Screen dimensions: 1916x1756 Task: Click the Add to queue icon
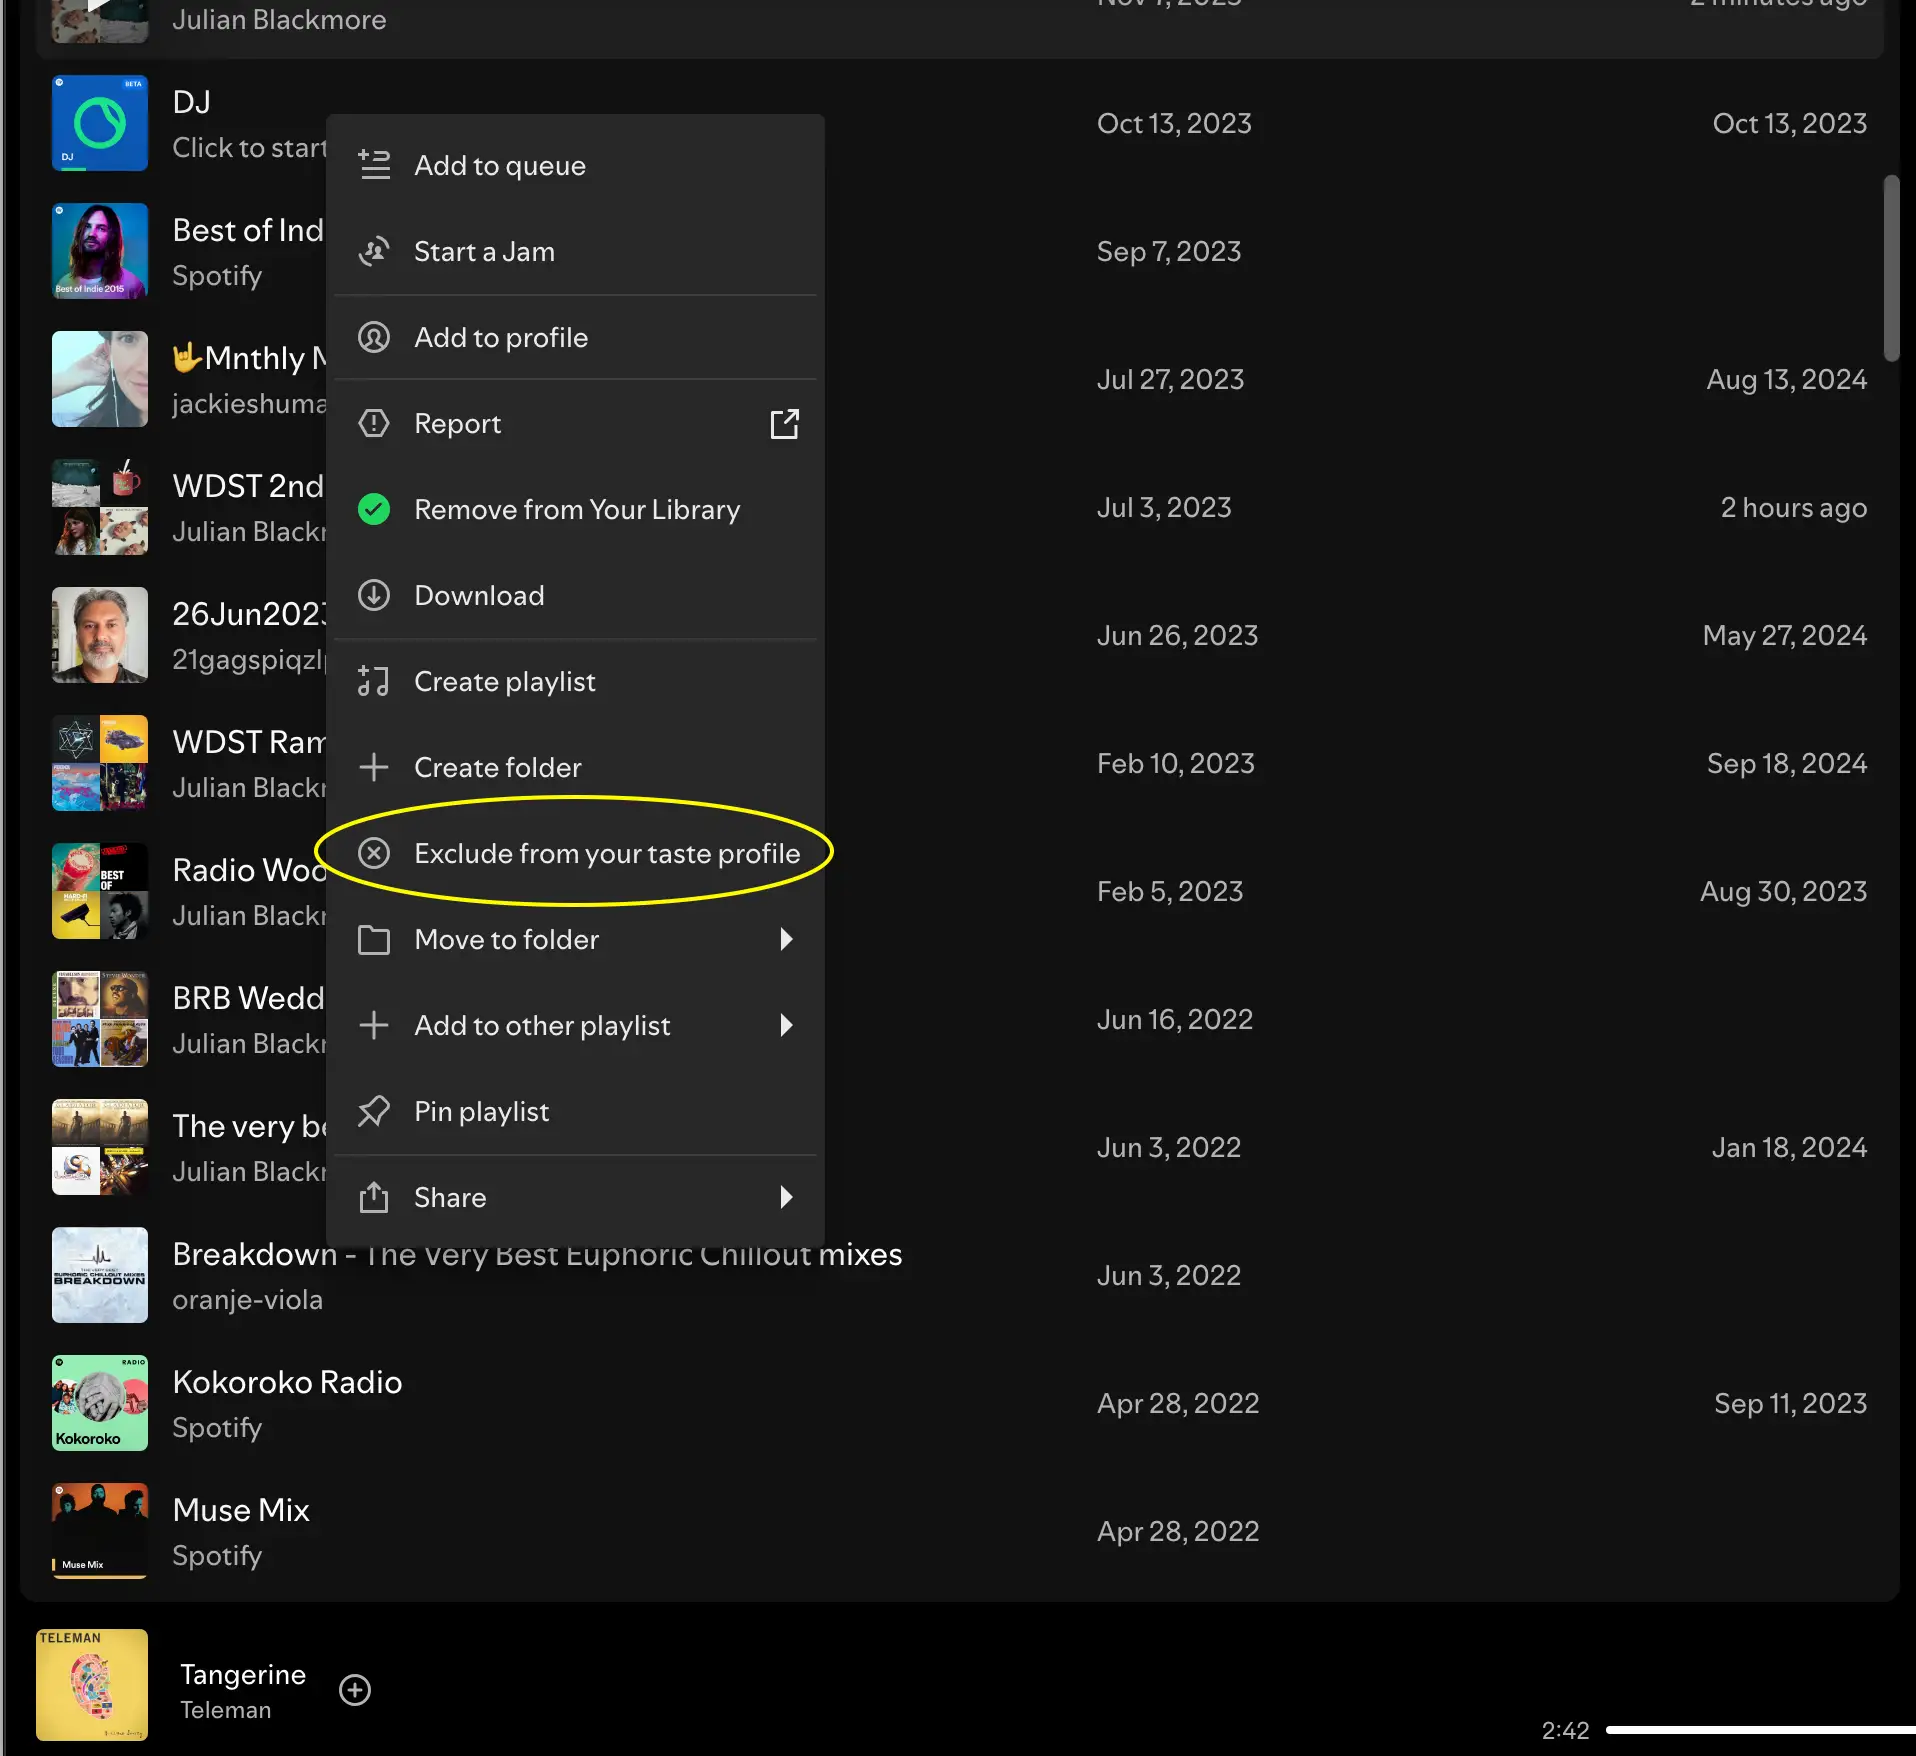pyautogui.click(x=374, y=165)
